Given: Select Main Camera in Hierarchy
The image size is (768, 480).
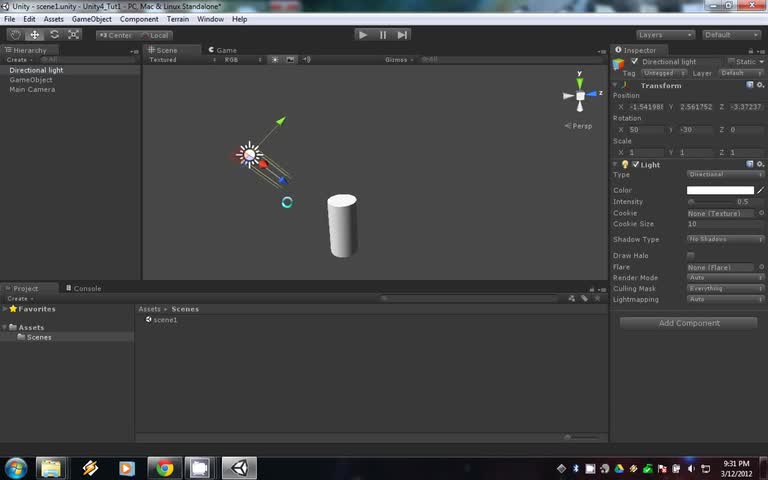Looking at the screenshot, I should (71, 90).
